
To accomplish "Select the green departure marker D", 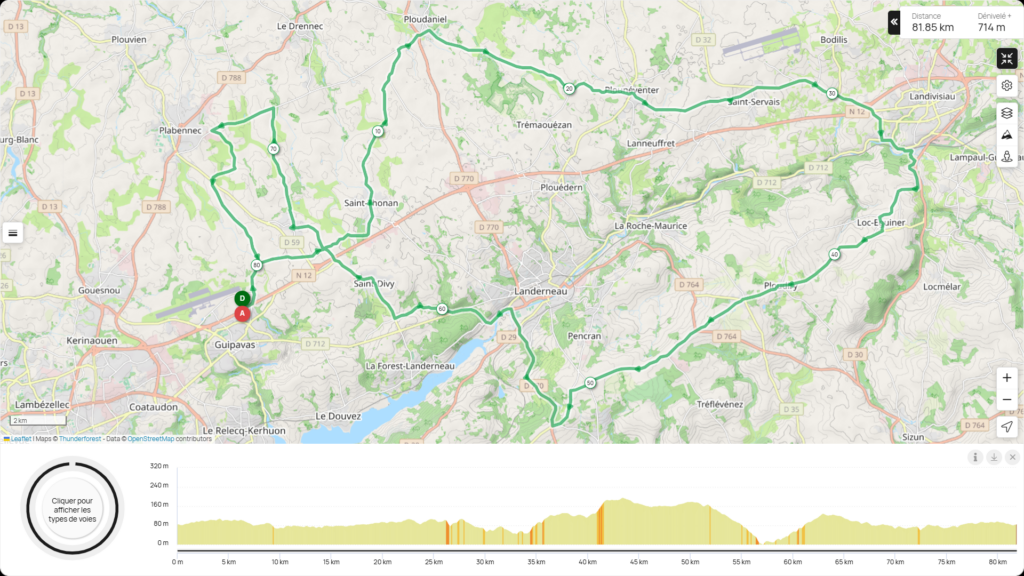I will [242, 298].
